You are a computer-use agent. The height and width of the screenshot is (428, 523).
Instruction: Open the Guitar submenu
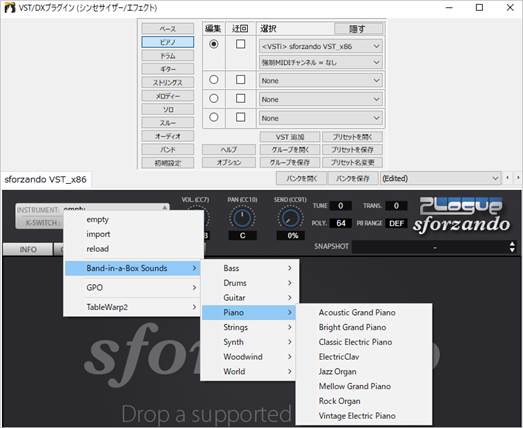[x=249, y=298]
